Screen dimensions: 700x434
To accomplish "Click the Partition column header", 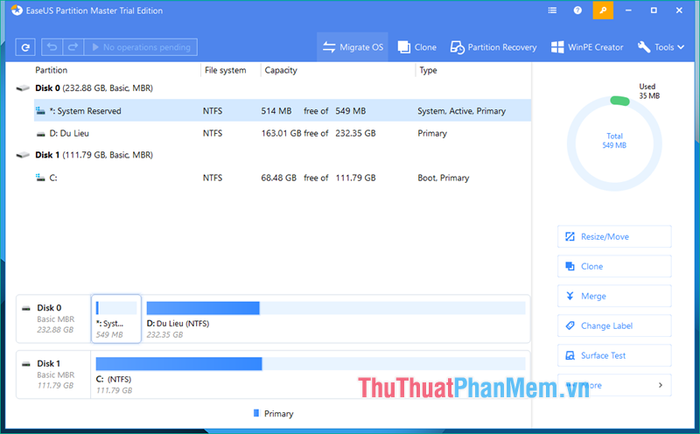I will pos(51,70).
